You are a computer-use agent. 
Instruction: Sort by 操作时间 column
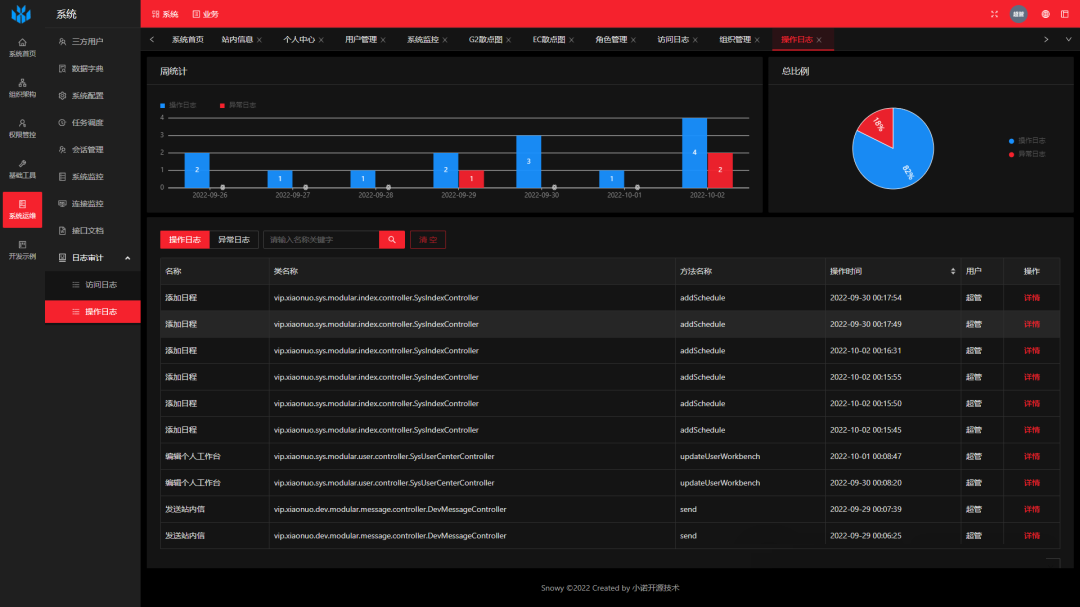click(952, 271)
